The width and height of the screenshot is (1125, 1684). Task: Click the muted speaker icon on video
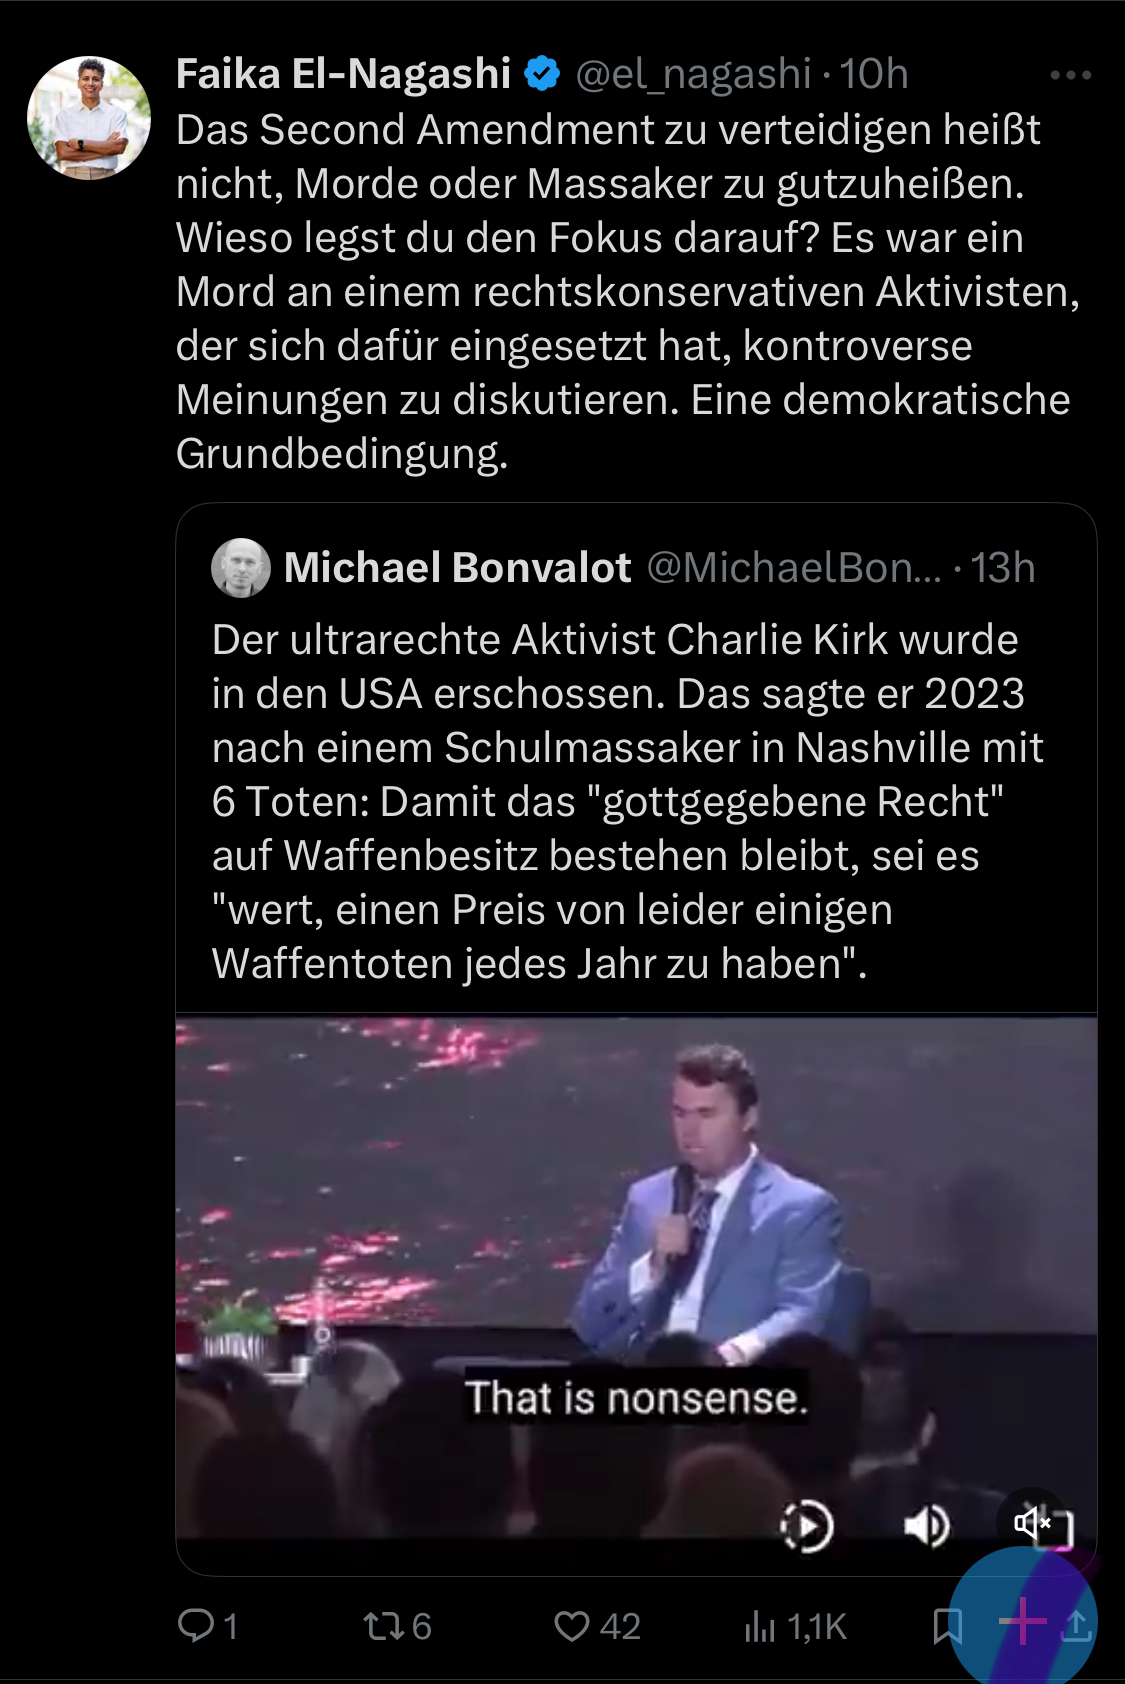1034,1523
